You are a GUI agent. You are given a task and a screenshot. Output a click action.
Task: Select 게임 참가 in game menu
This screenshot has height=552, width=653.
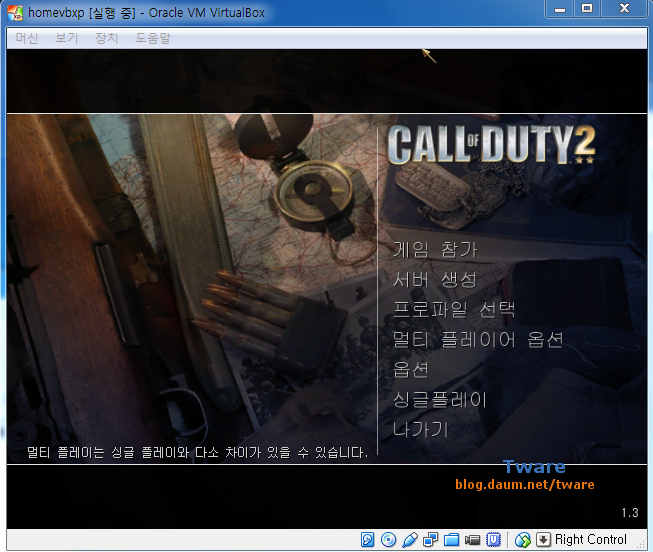click(x=435, y=250)
